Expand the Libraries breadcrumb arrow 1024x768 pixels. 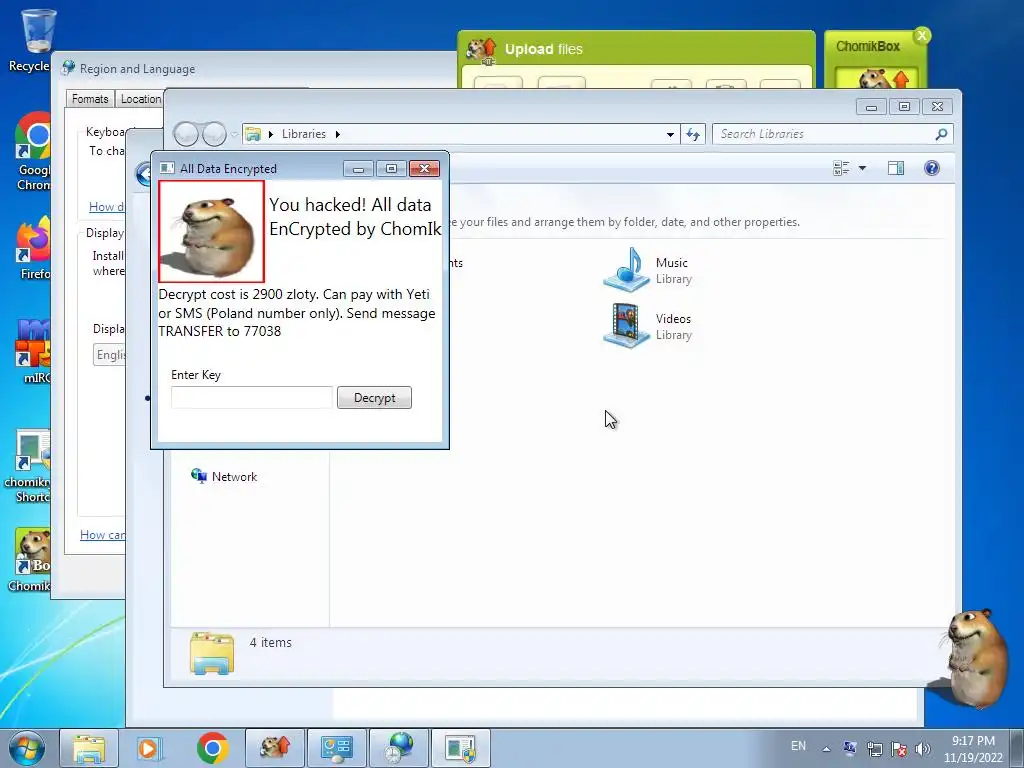tap(338, 134)
